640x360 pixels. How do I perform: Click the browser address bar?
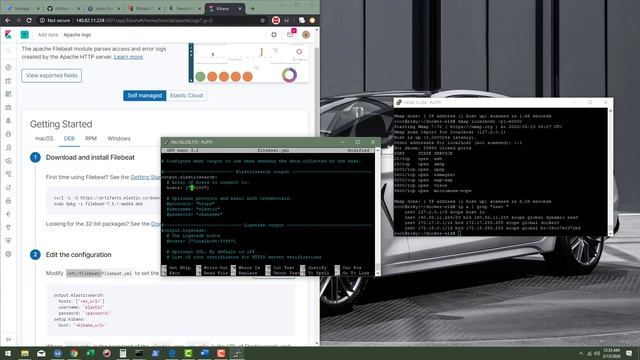[x=151, y=20]
